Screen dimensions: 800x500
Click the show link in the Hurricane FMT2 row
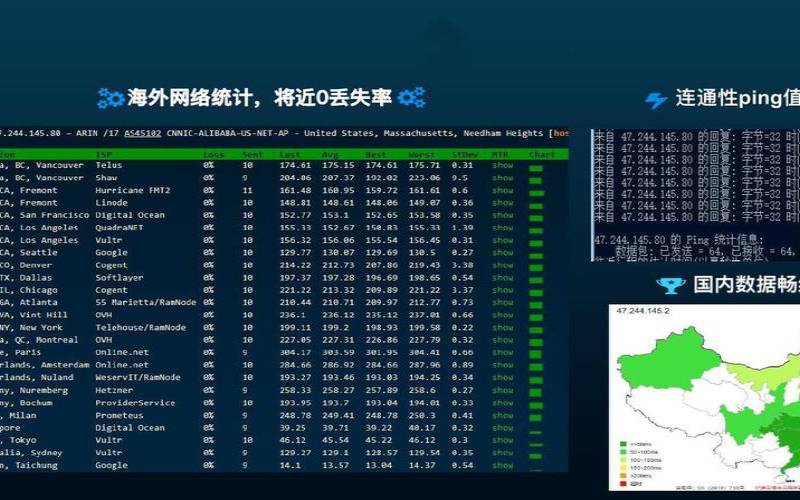[503, 190]
